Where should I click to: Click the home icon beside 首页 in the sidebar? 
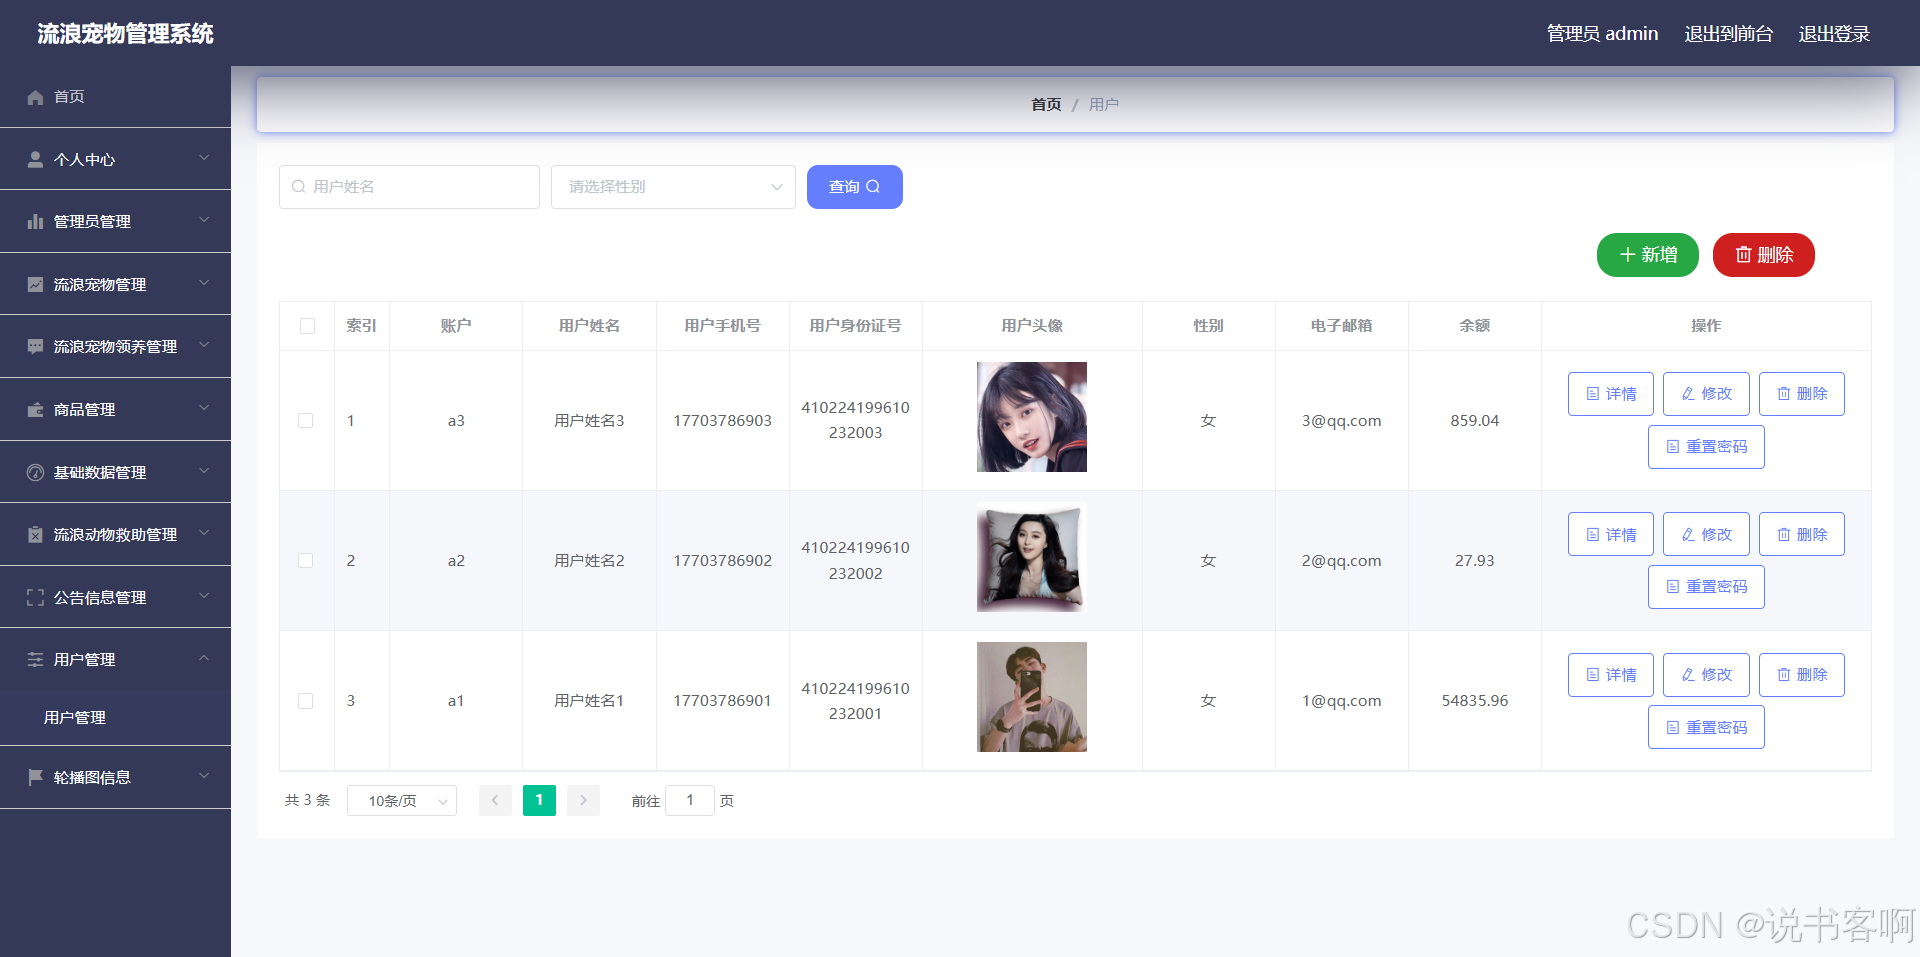(x=35, y=97)
